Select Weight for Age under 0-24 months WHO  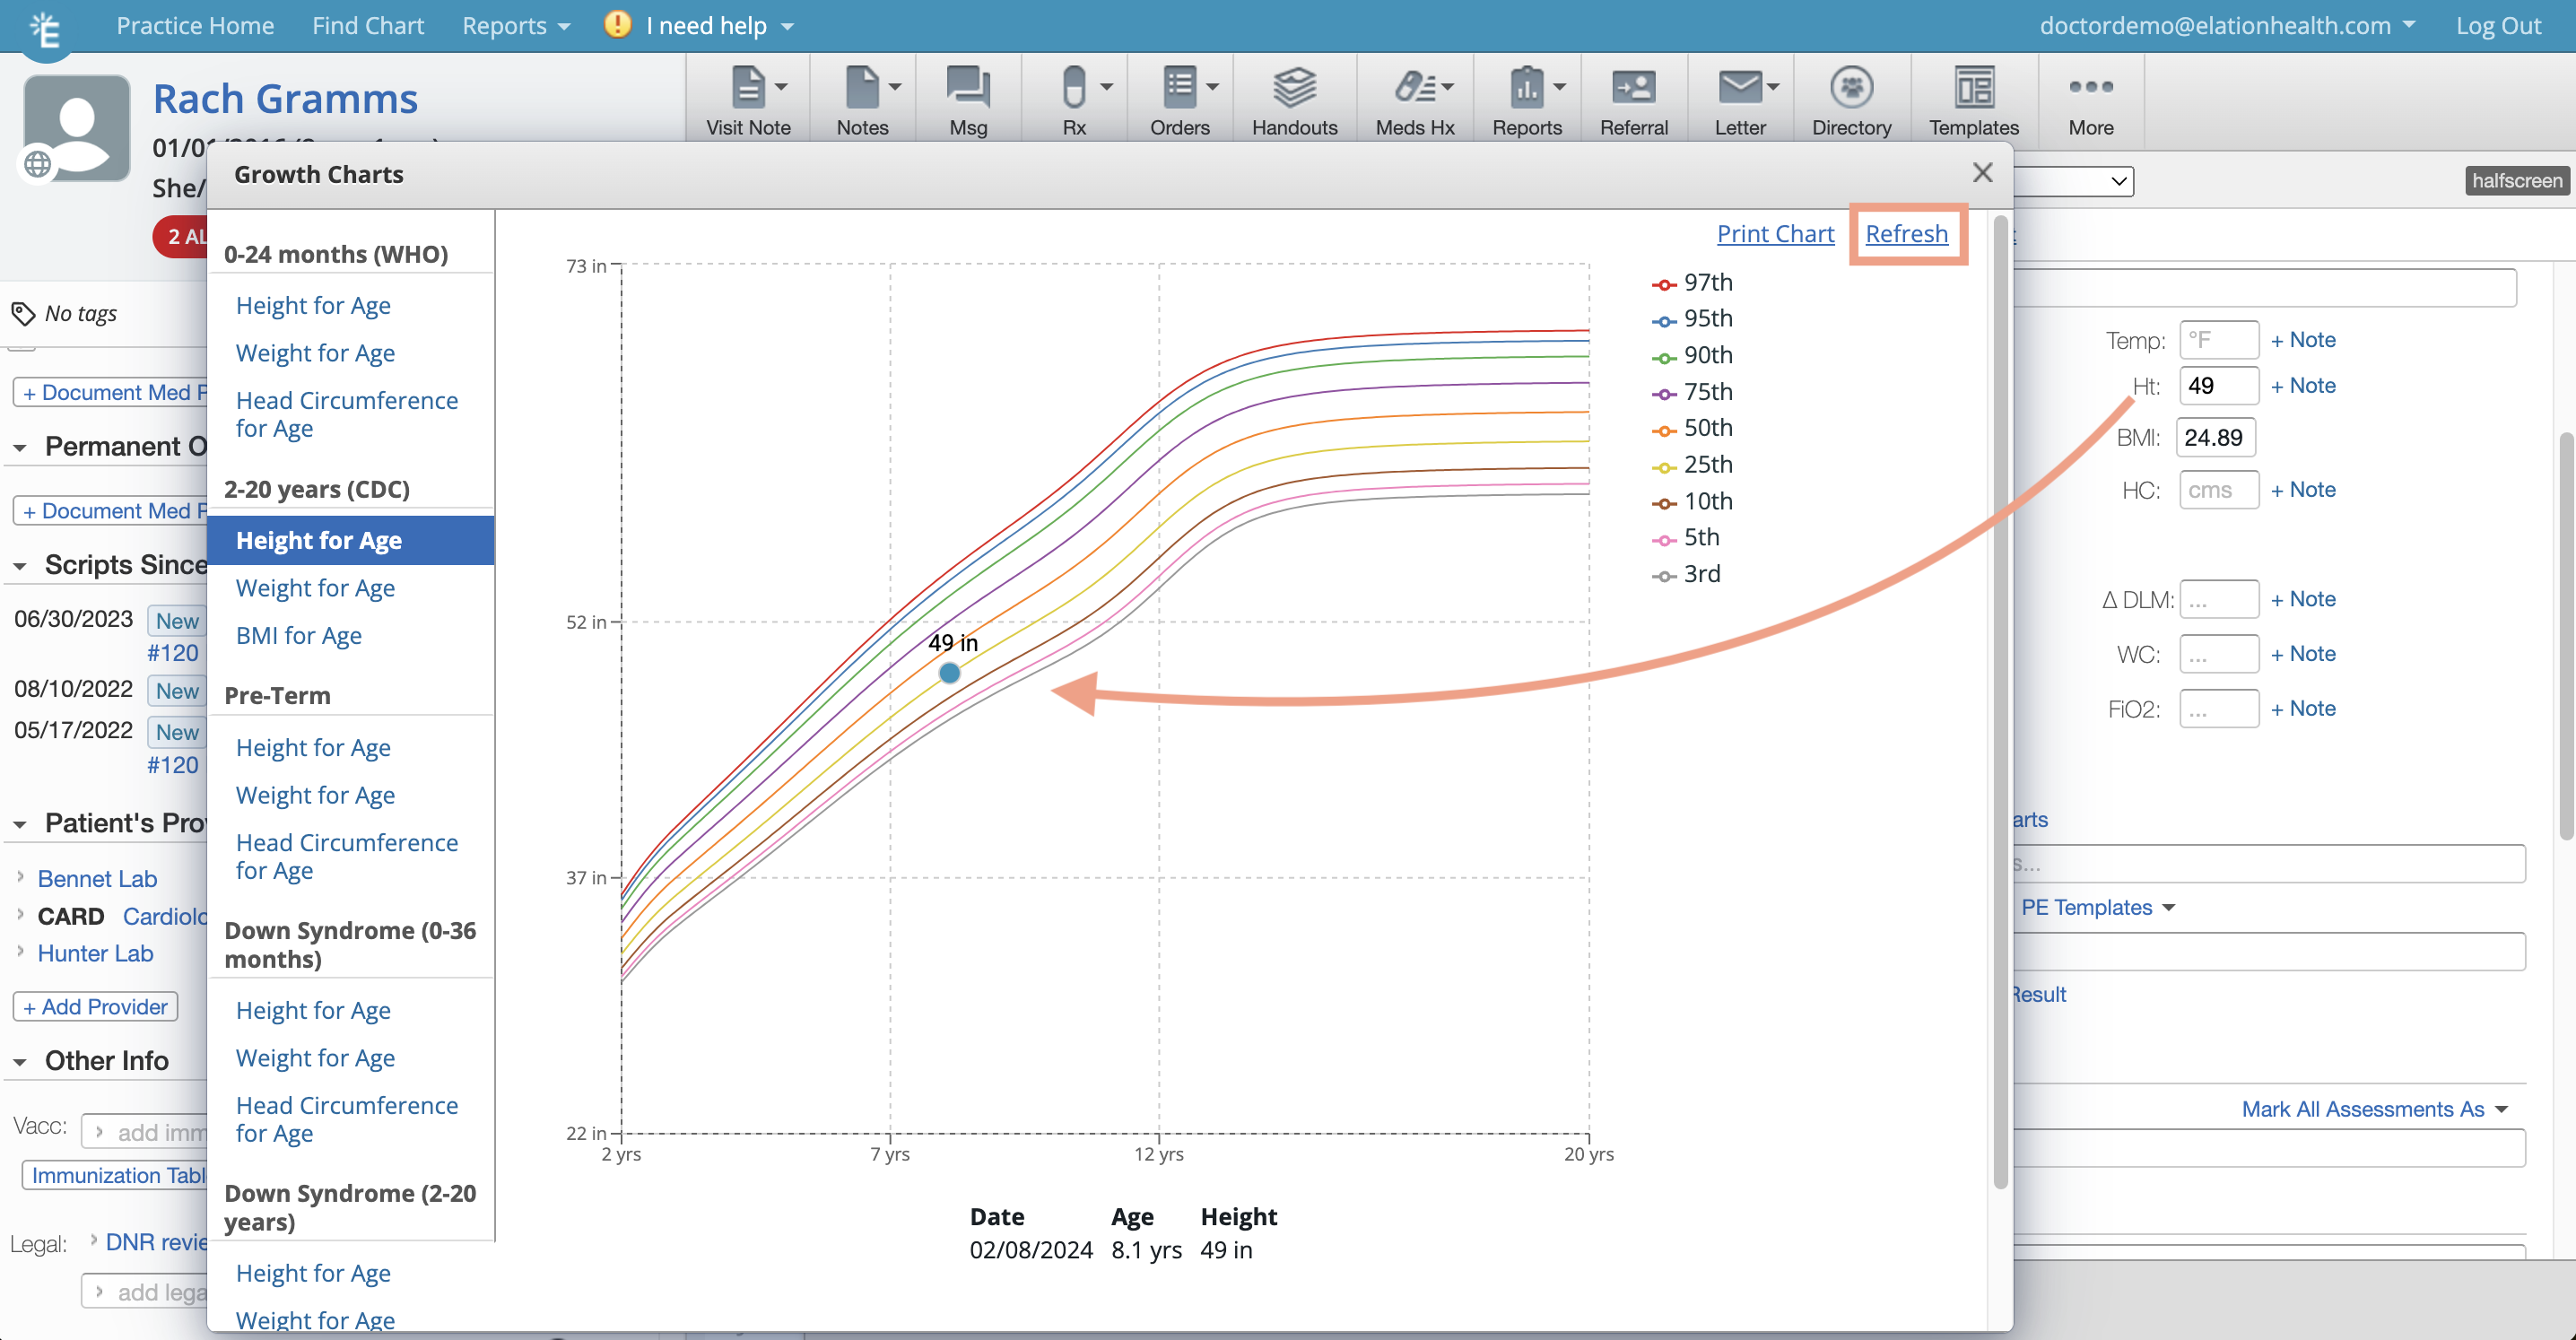(315, 352)
